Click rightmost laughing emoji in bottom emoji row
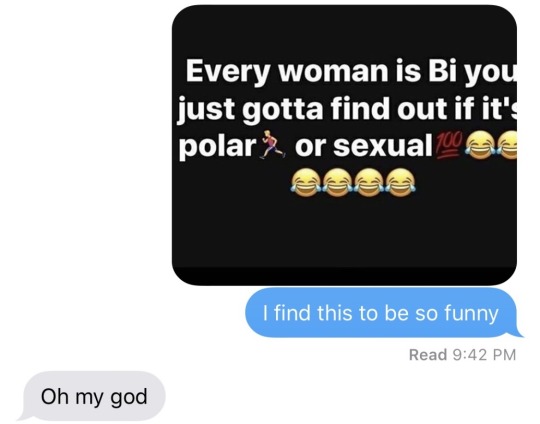The width and height of the screenshot is (540, 424). [401, 182]
